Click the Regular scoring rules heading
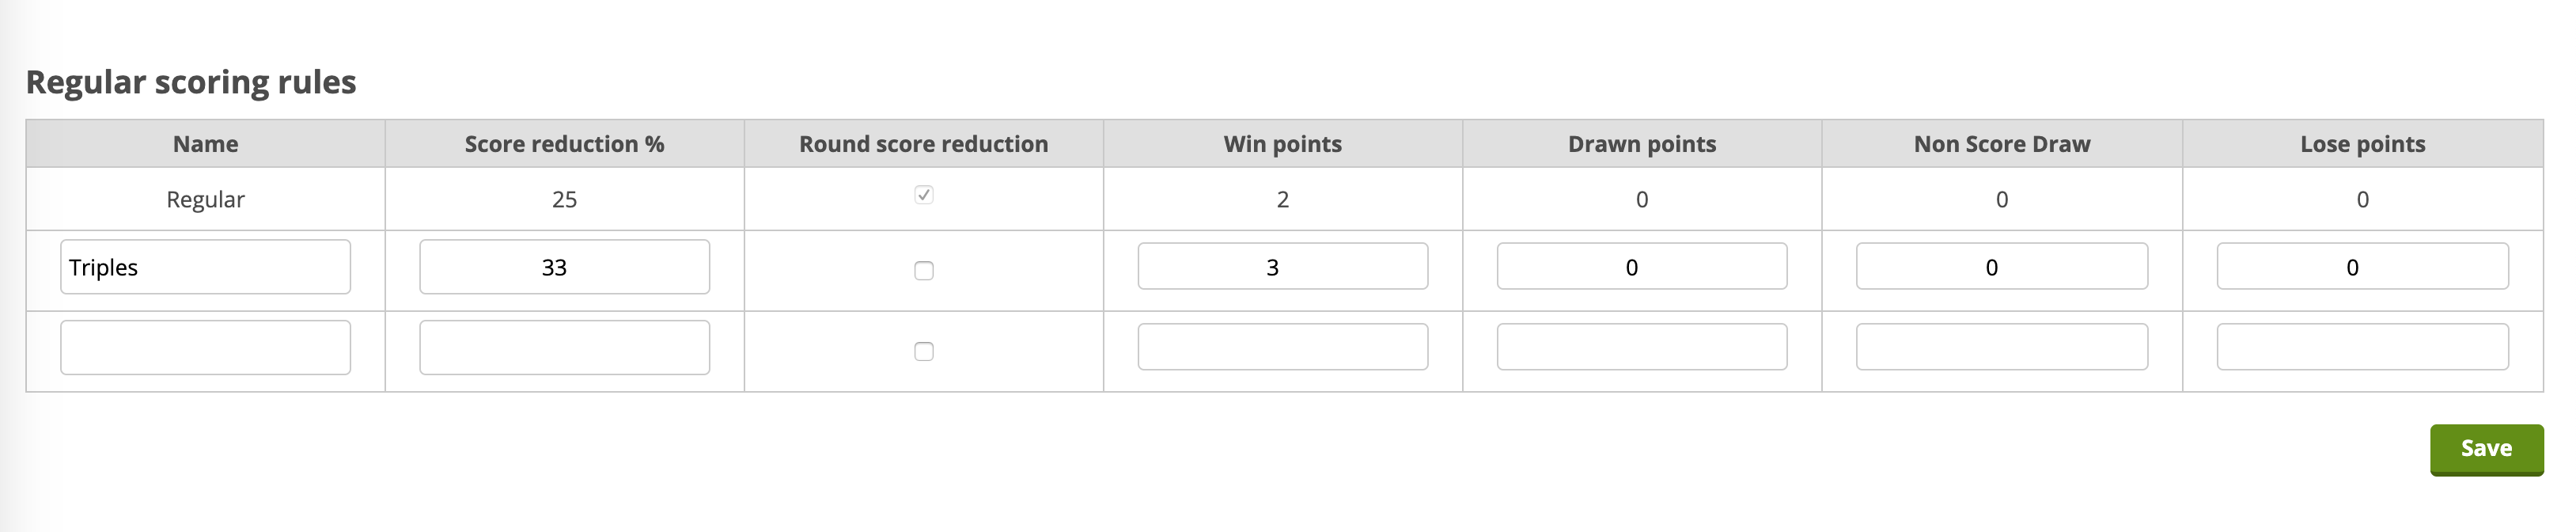The height and width of the screenshot is (532, 2576). 191,82
